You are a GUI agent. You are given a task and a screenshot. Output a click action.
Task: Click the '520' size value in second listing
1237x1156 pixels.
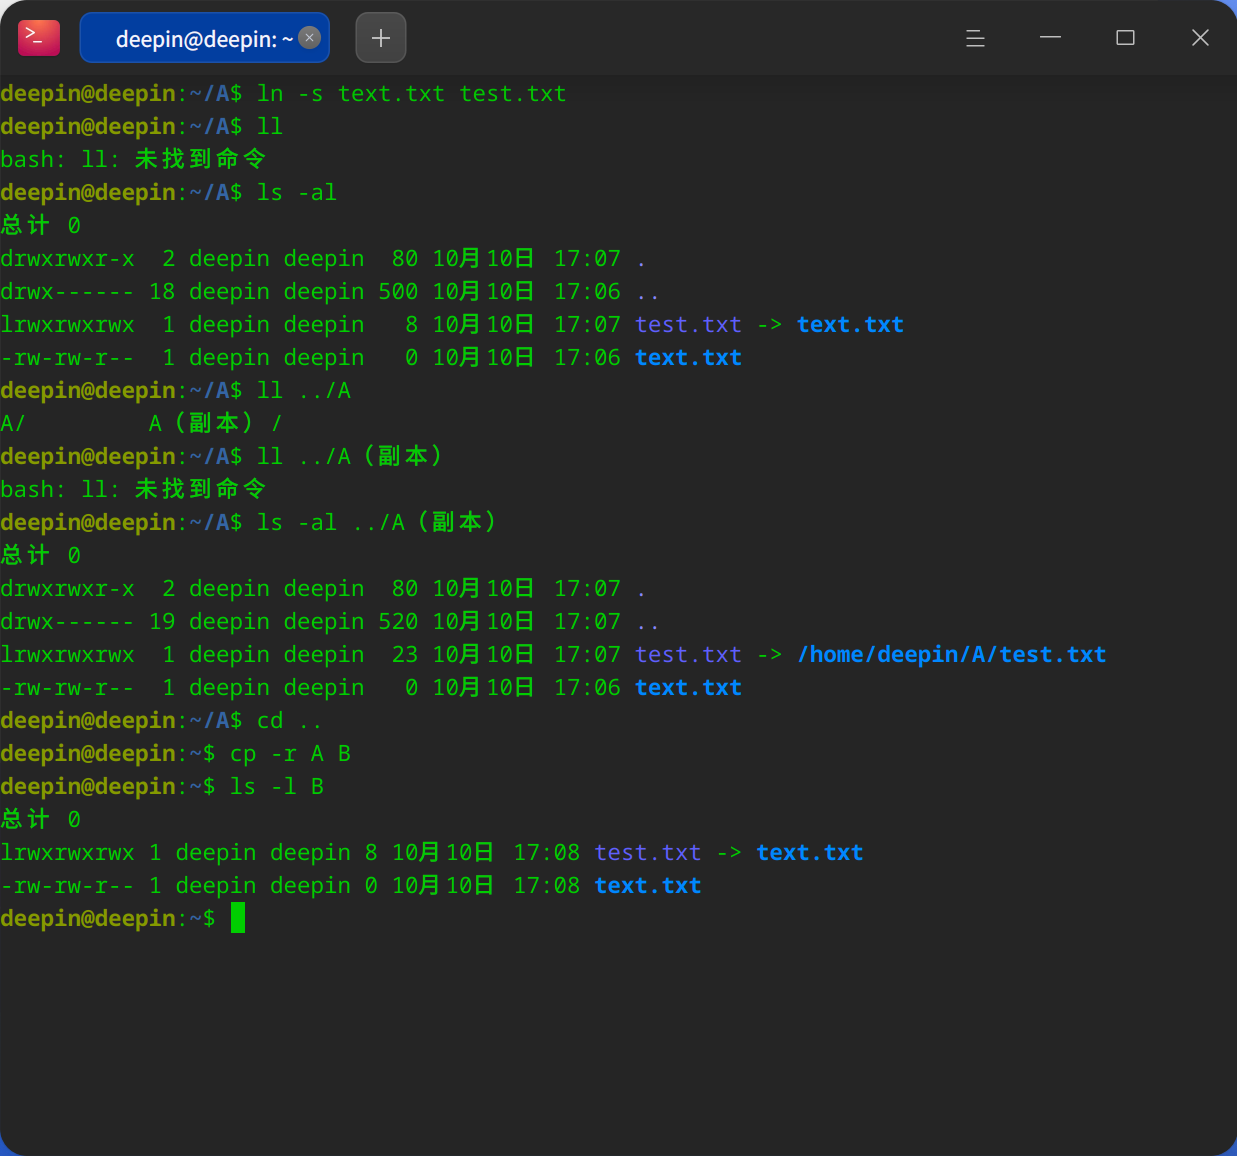[398, 621]
